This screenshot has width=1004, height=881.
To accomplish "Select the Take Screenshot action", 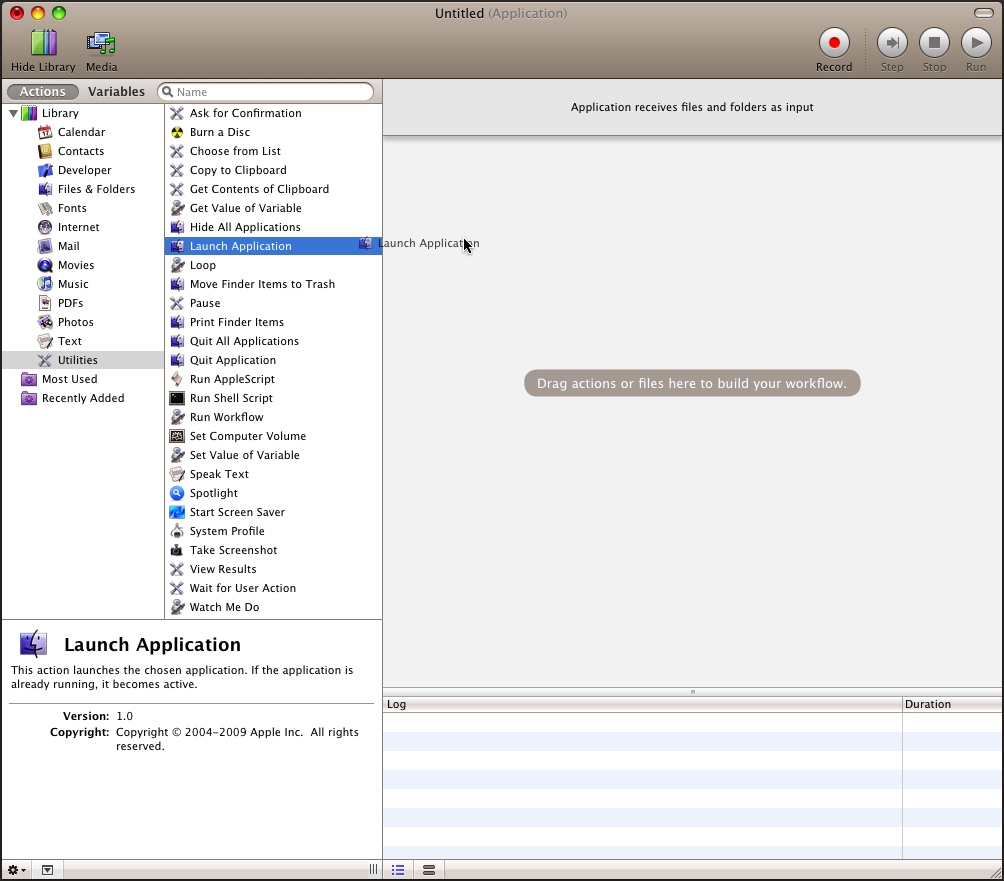I will click(x=233, y=550).
